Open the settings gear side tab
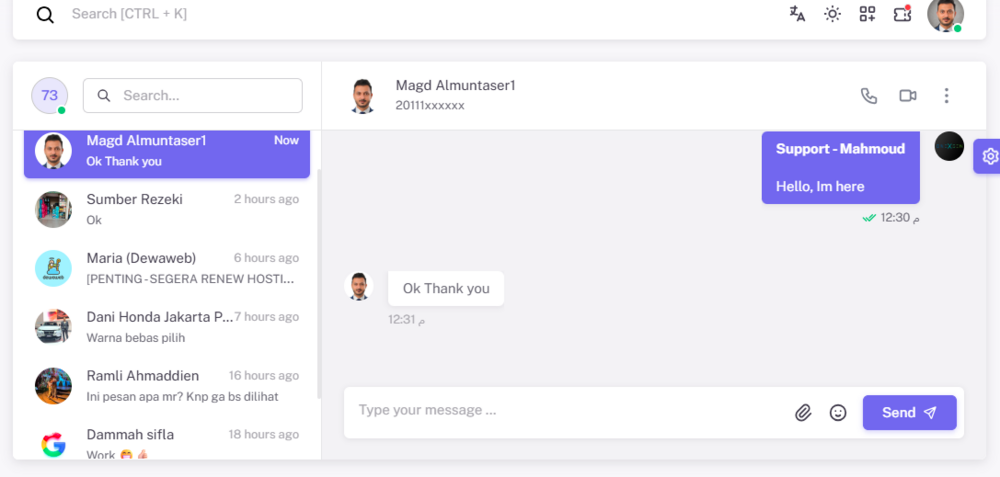Image resolution: width=1000 pixels, height=477 pixels. (988, 156)
